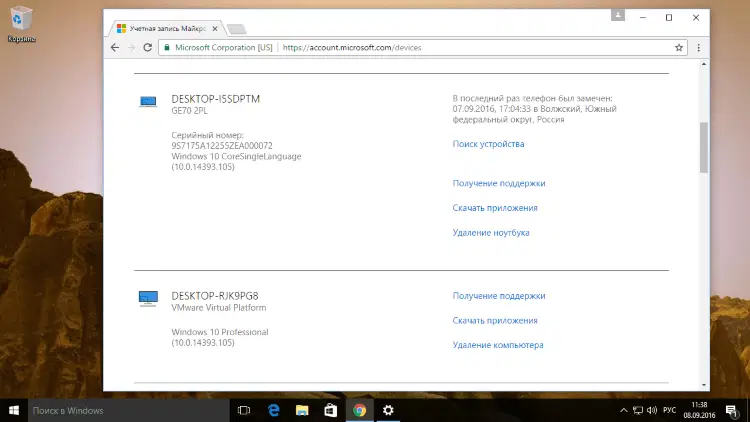The width and height of the screenshot is (750, 422).
Task: Open the Chrome three-dot menu
Action: click(698, 47)
